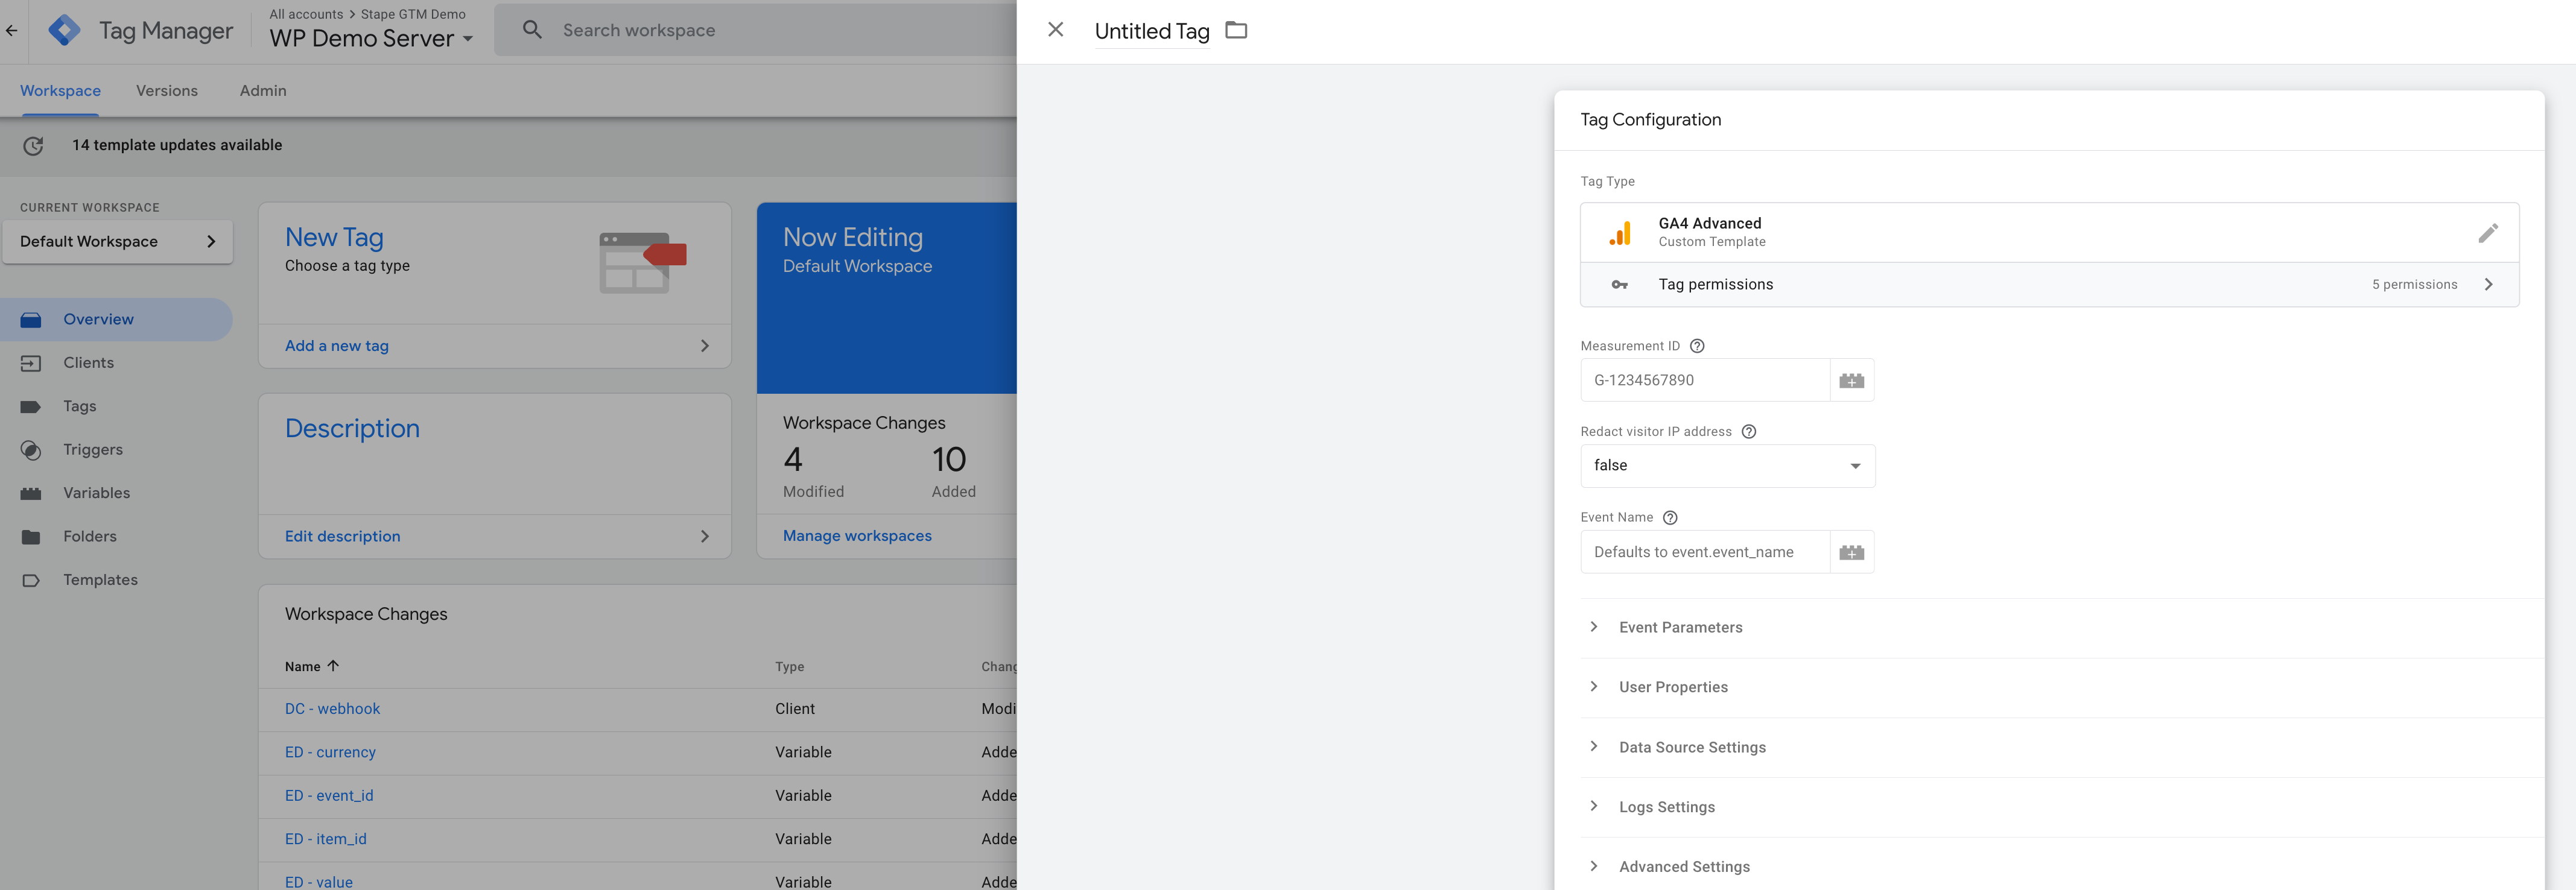Edit the GA4 Advanced template using the pencil icon
The image size is (2576, 890).
2489,232
